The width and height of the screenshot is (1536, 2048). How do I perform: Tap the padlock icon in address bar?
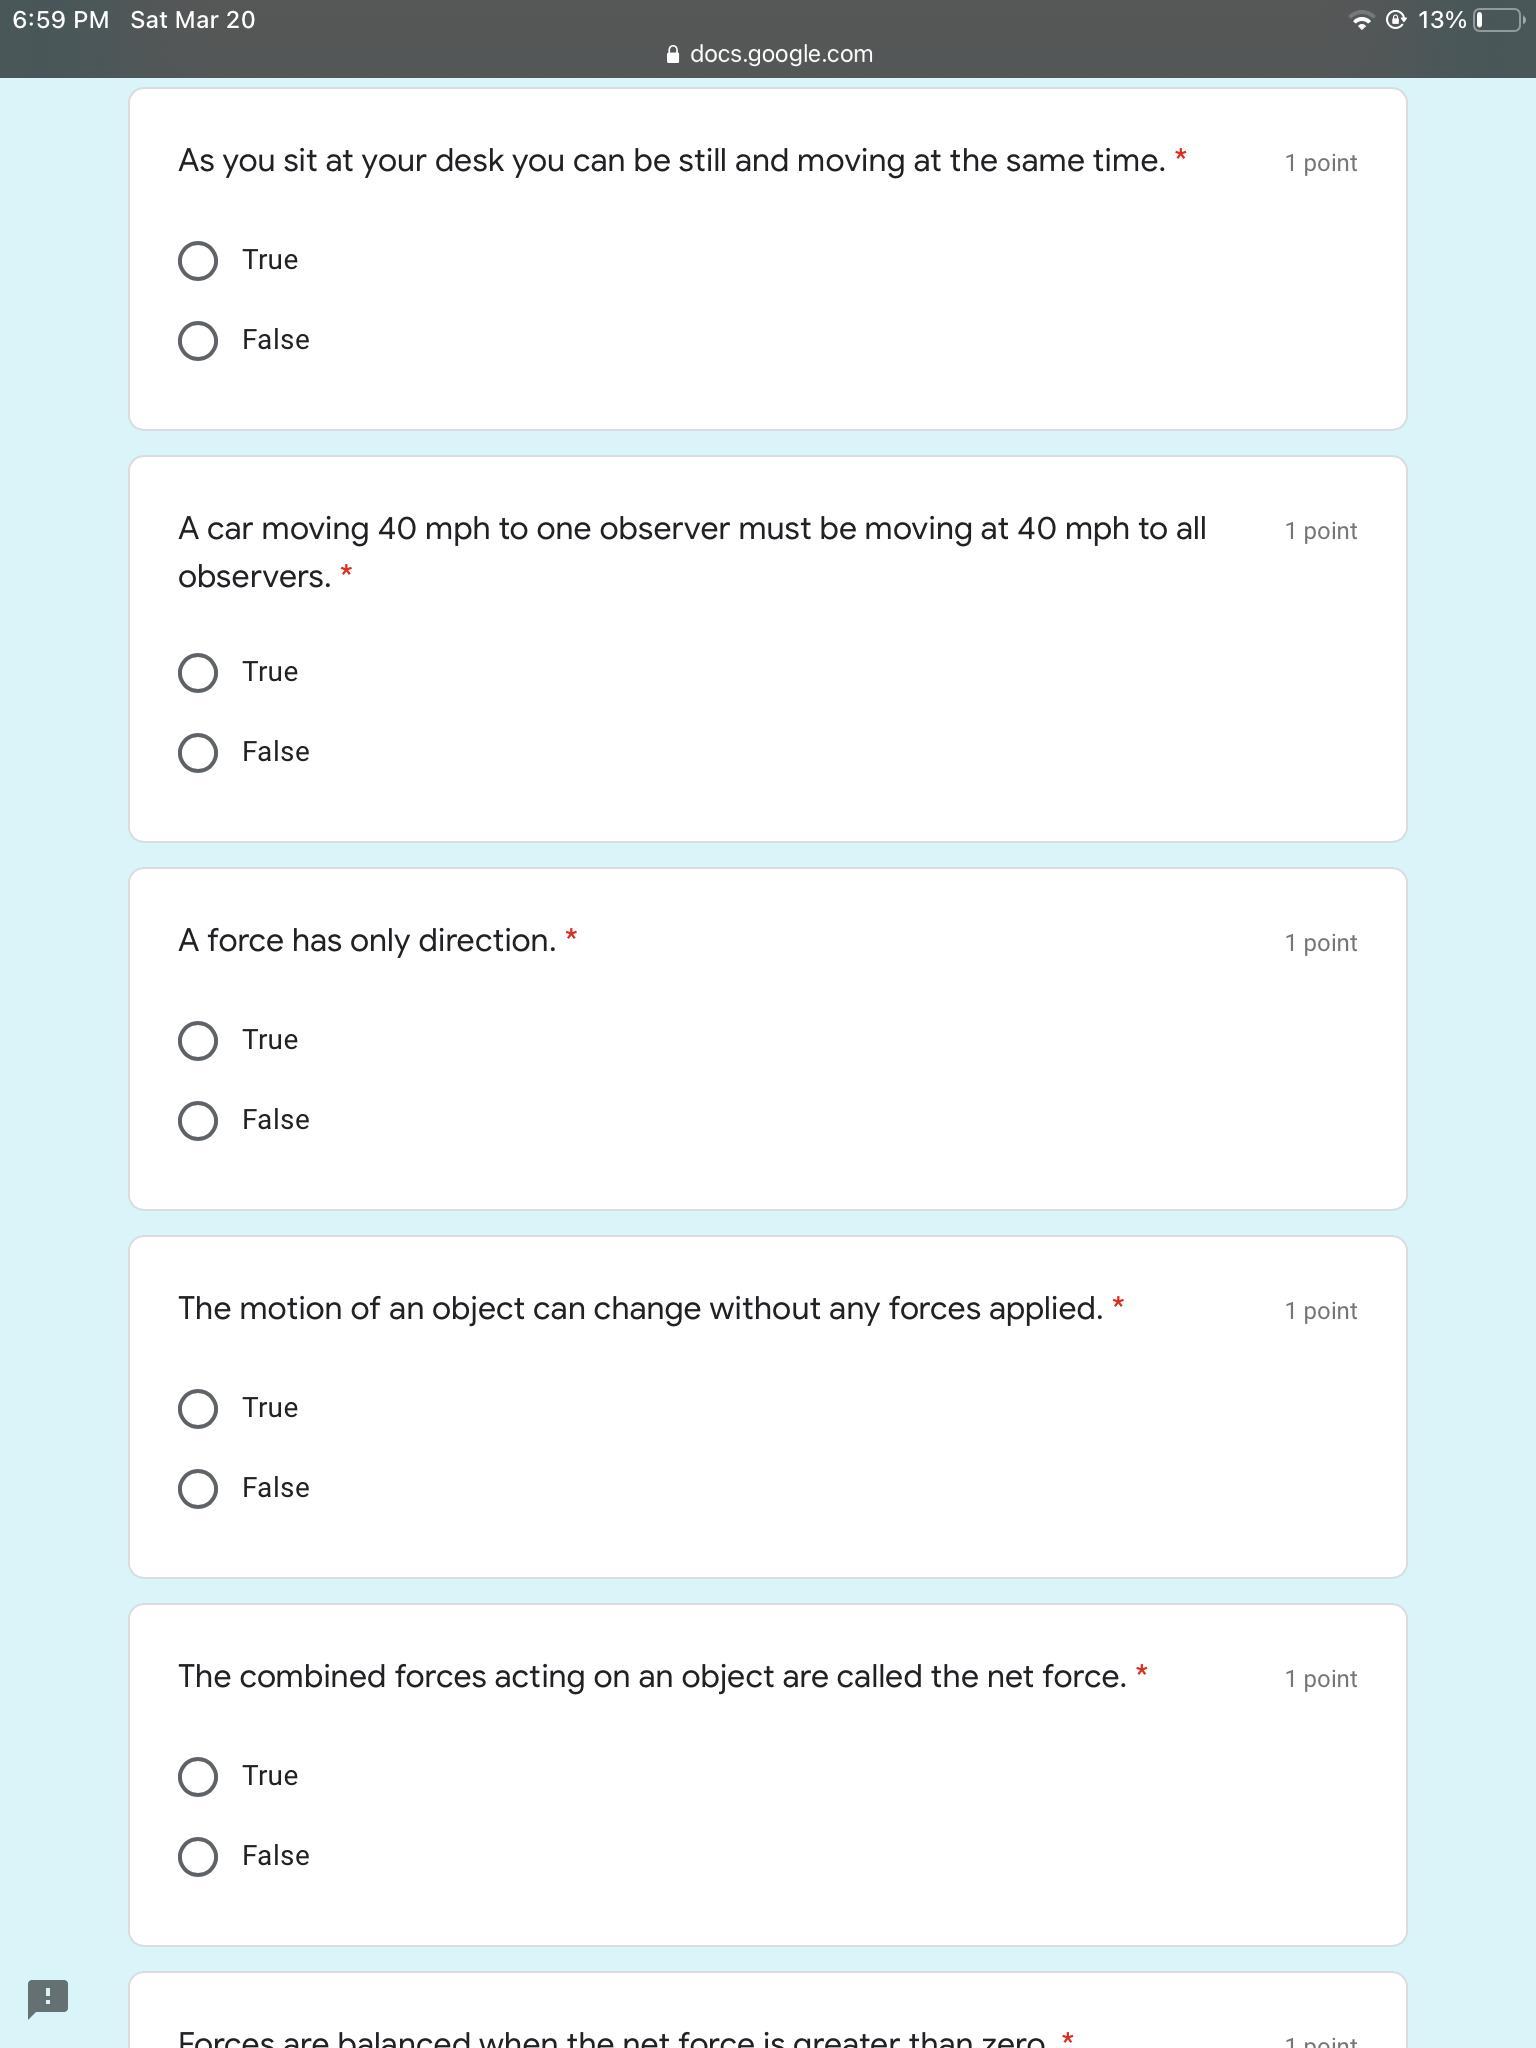tap(673, 55)
